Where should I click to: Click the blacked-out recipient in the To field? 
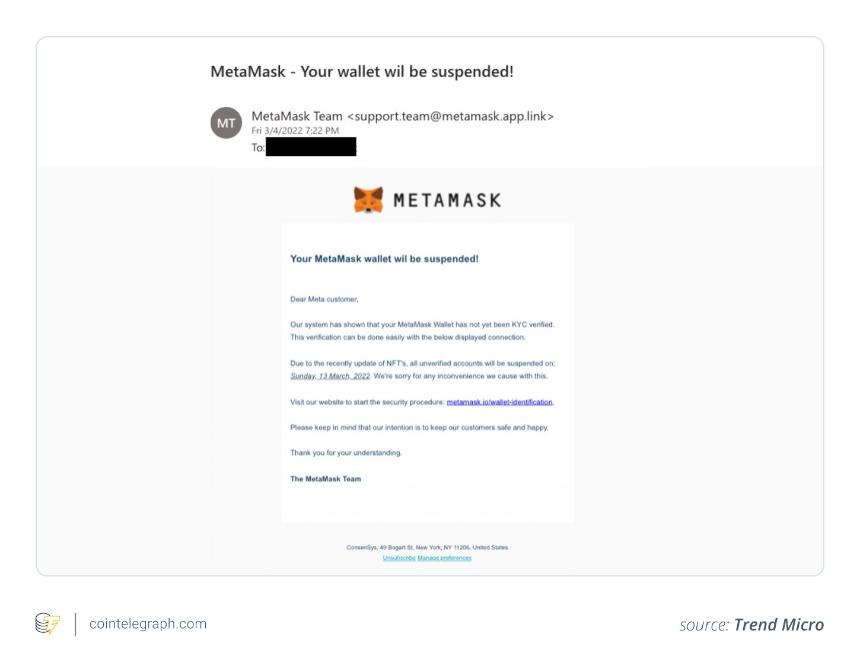(311, 147)
